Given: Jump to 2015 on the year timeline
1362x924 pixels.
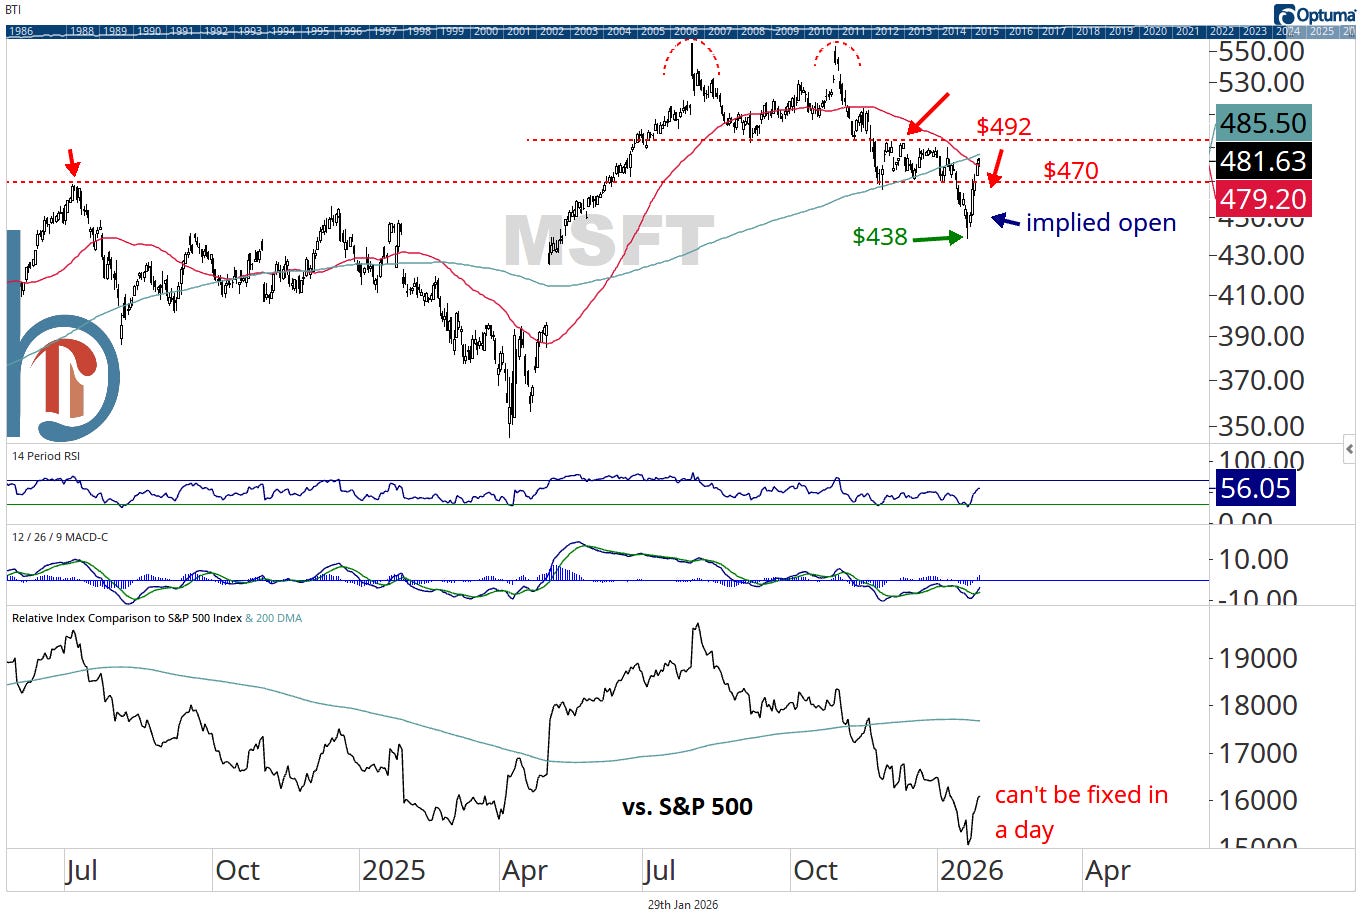Looking at the screenshot, I should [987, 31].
